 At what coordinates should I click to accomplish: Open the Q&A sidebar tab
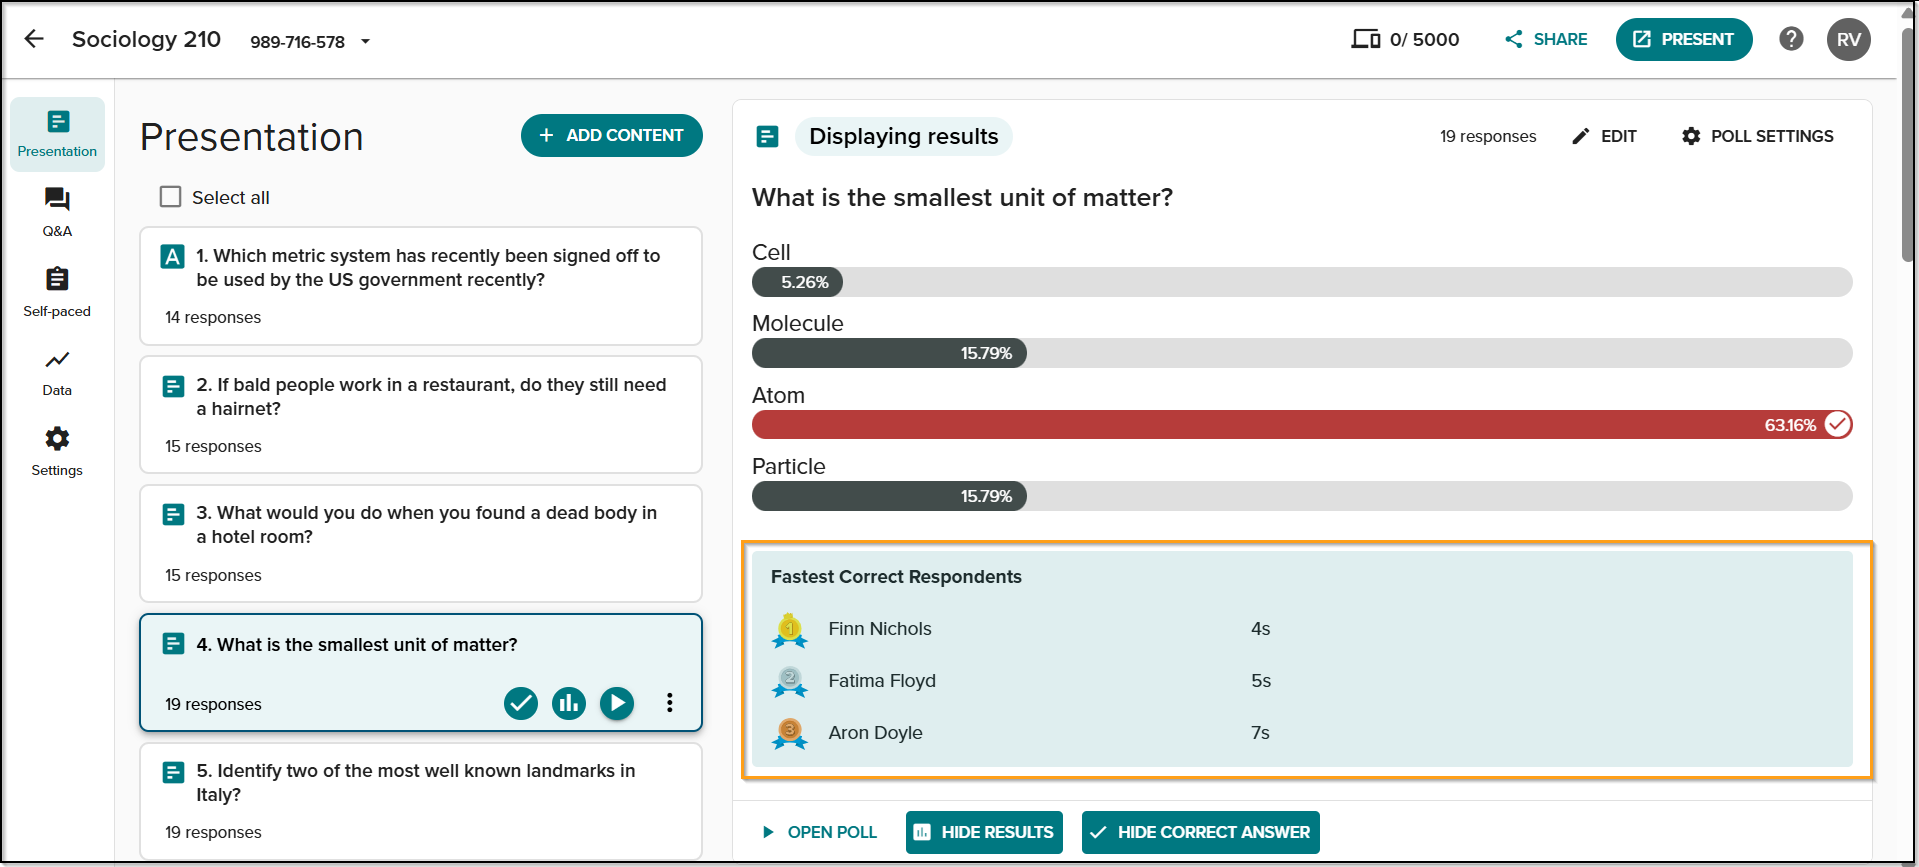click(x=57, y=212)
